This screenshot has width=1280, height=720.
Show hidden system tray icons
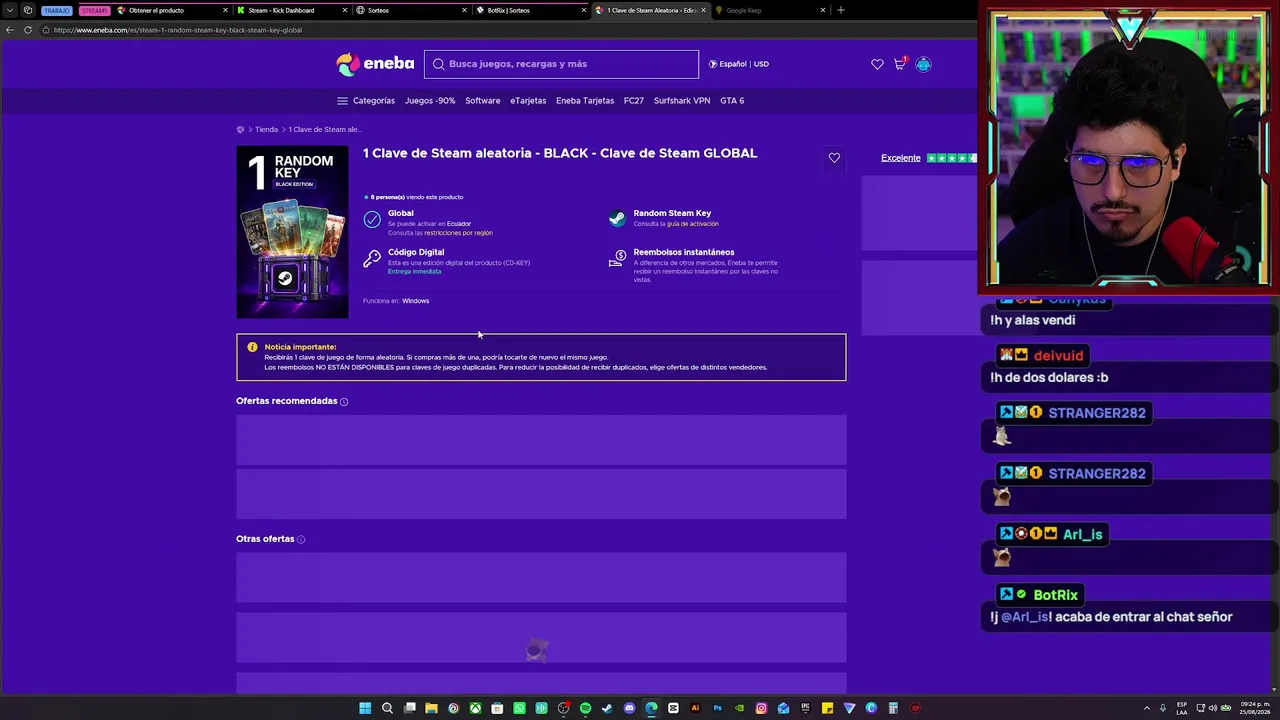1146,708
